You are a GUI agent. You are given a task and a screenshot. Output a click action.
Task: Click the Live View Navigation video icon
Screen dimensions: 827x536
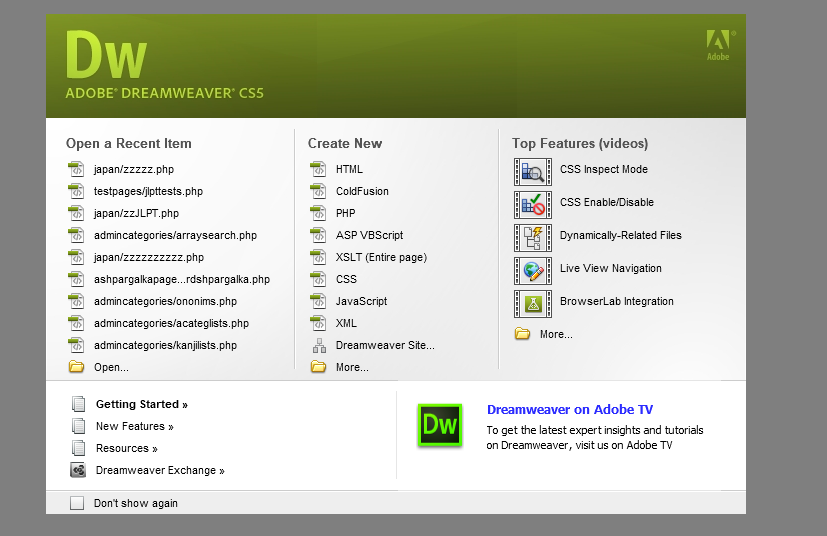click(533, 271)
